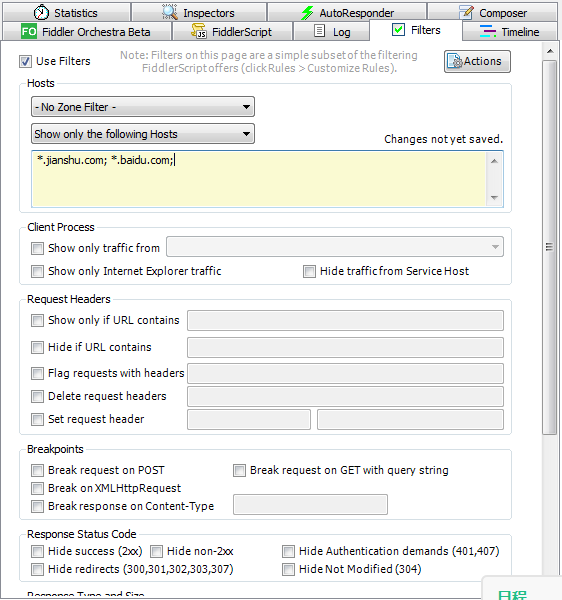Image resolution: width=562 pixels, height=600 pixels.
Task: Open the client process traffic dropdown
Action: point(335,247)
